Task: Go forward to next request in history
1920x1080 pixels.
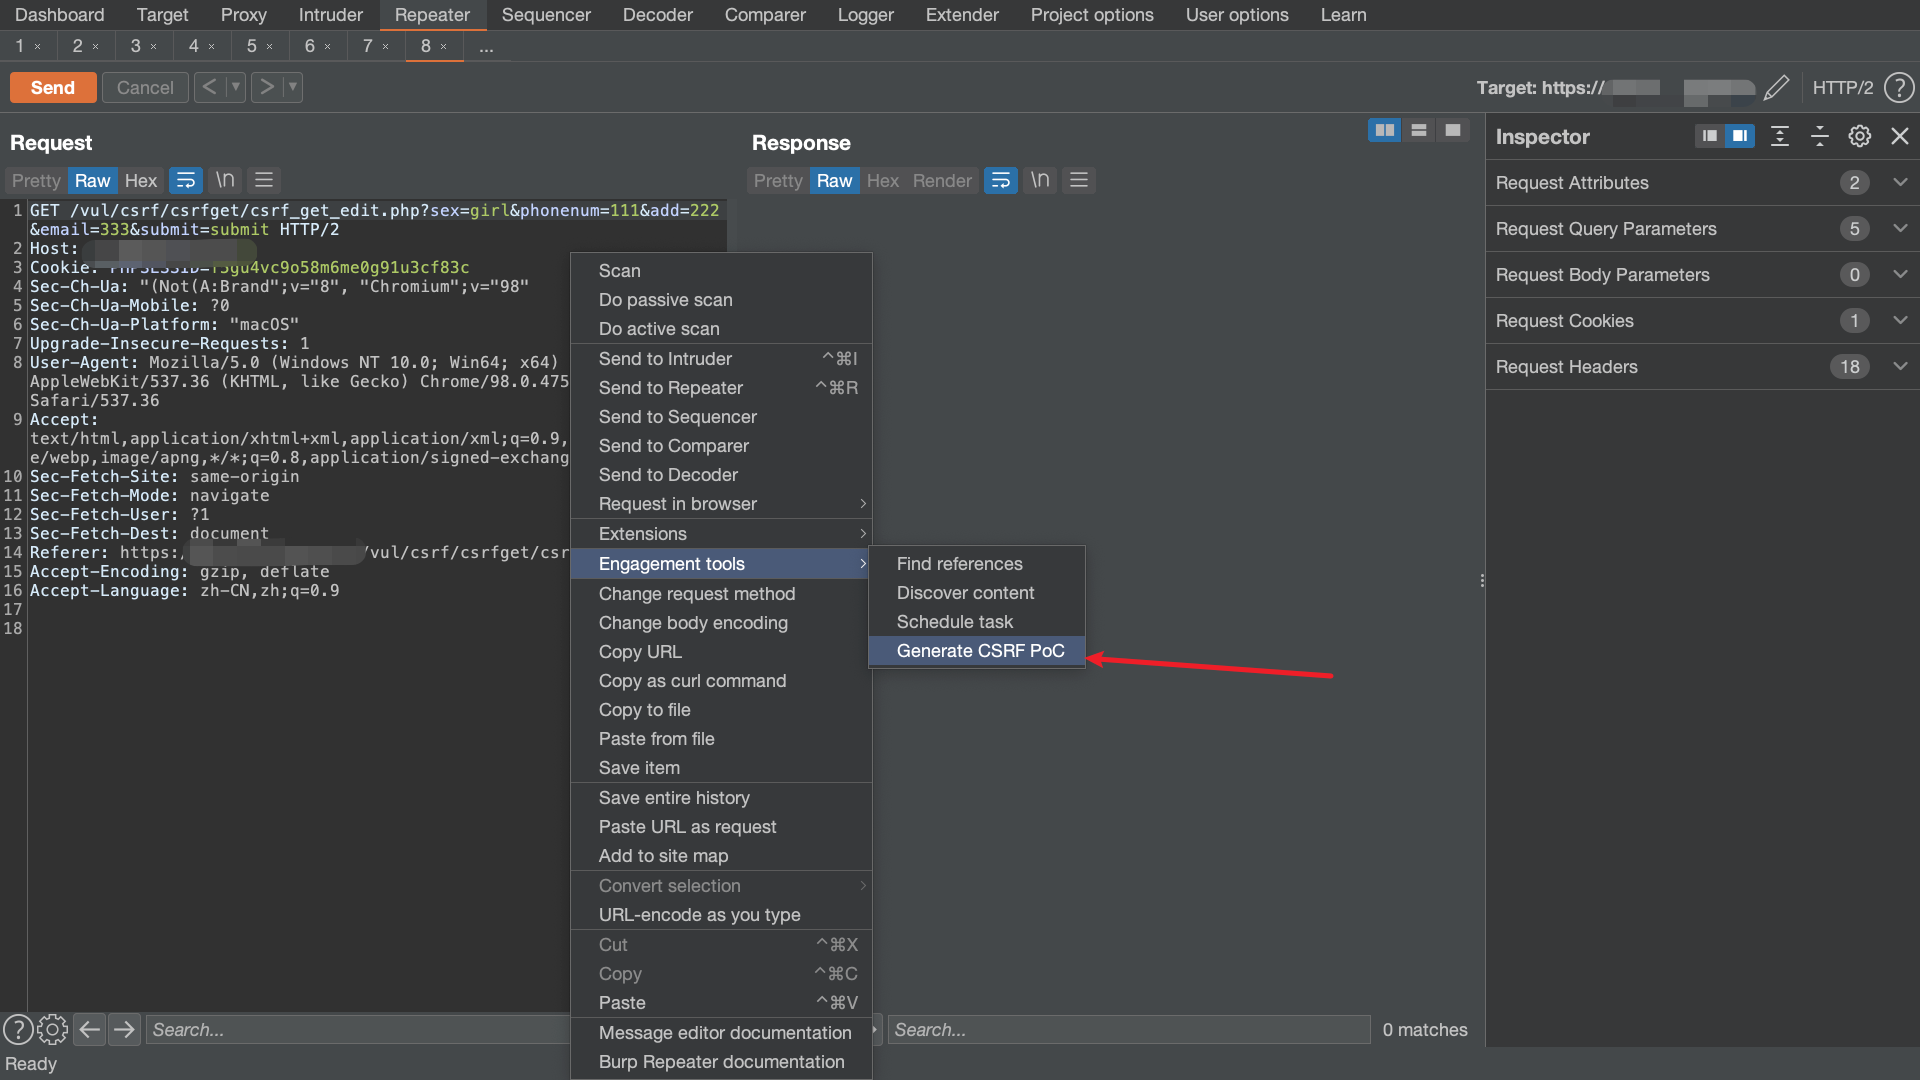Action: (x=266, y=87)
